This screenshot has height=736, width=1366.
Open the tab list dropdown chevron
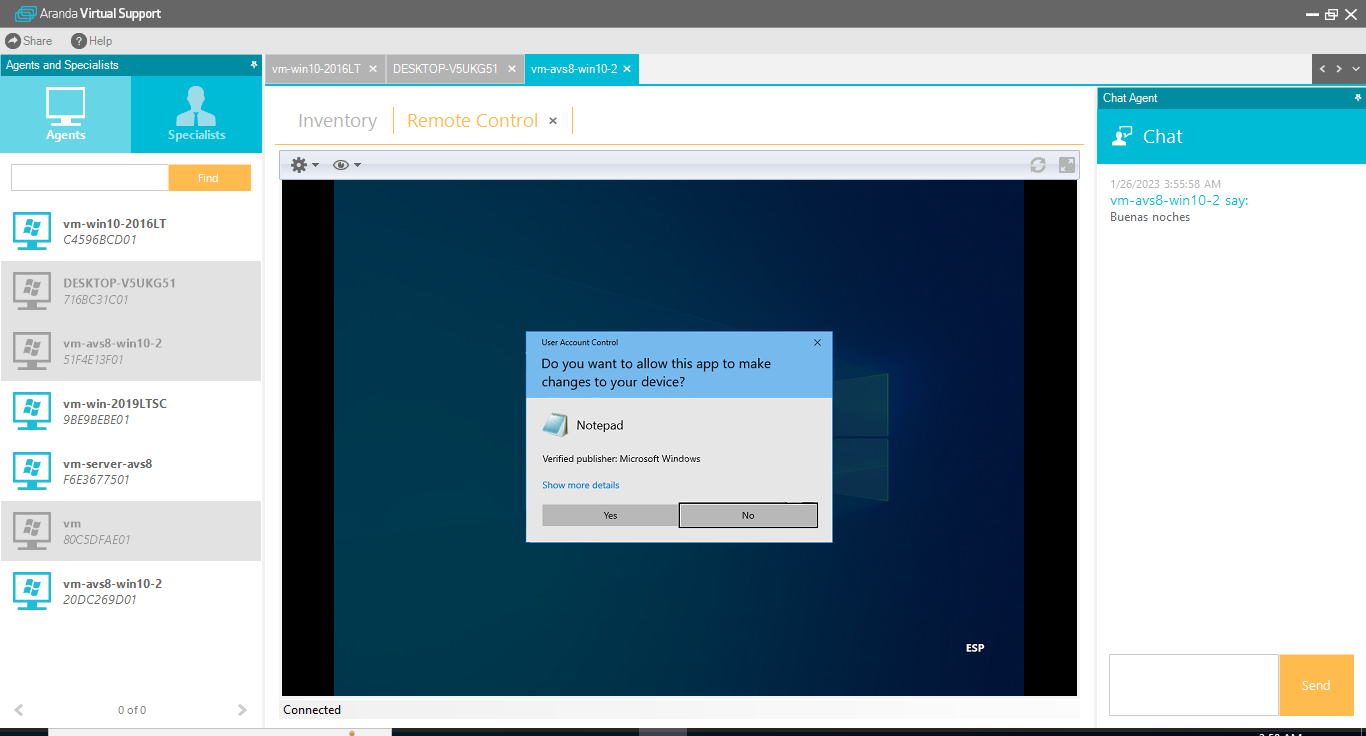1356,69
